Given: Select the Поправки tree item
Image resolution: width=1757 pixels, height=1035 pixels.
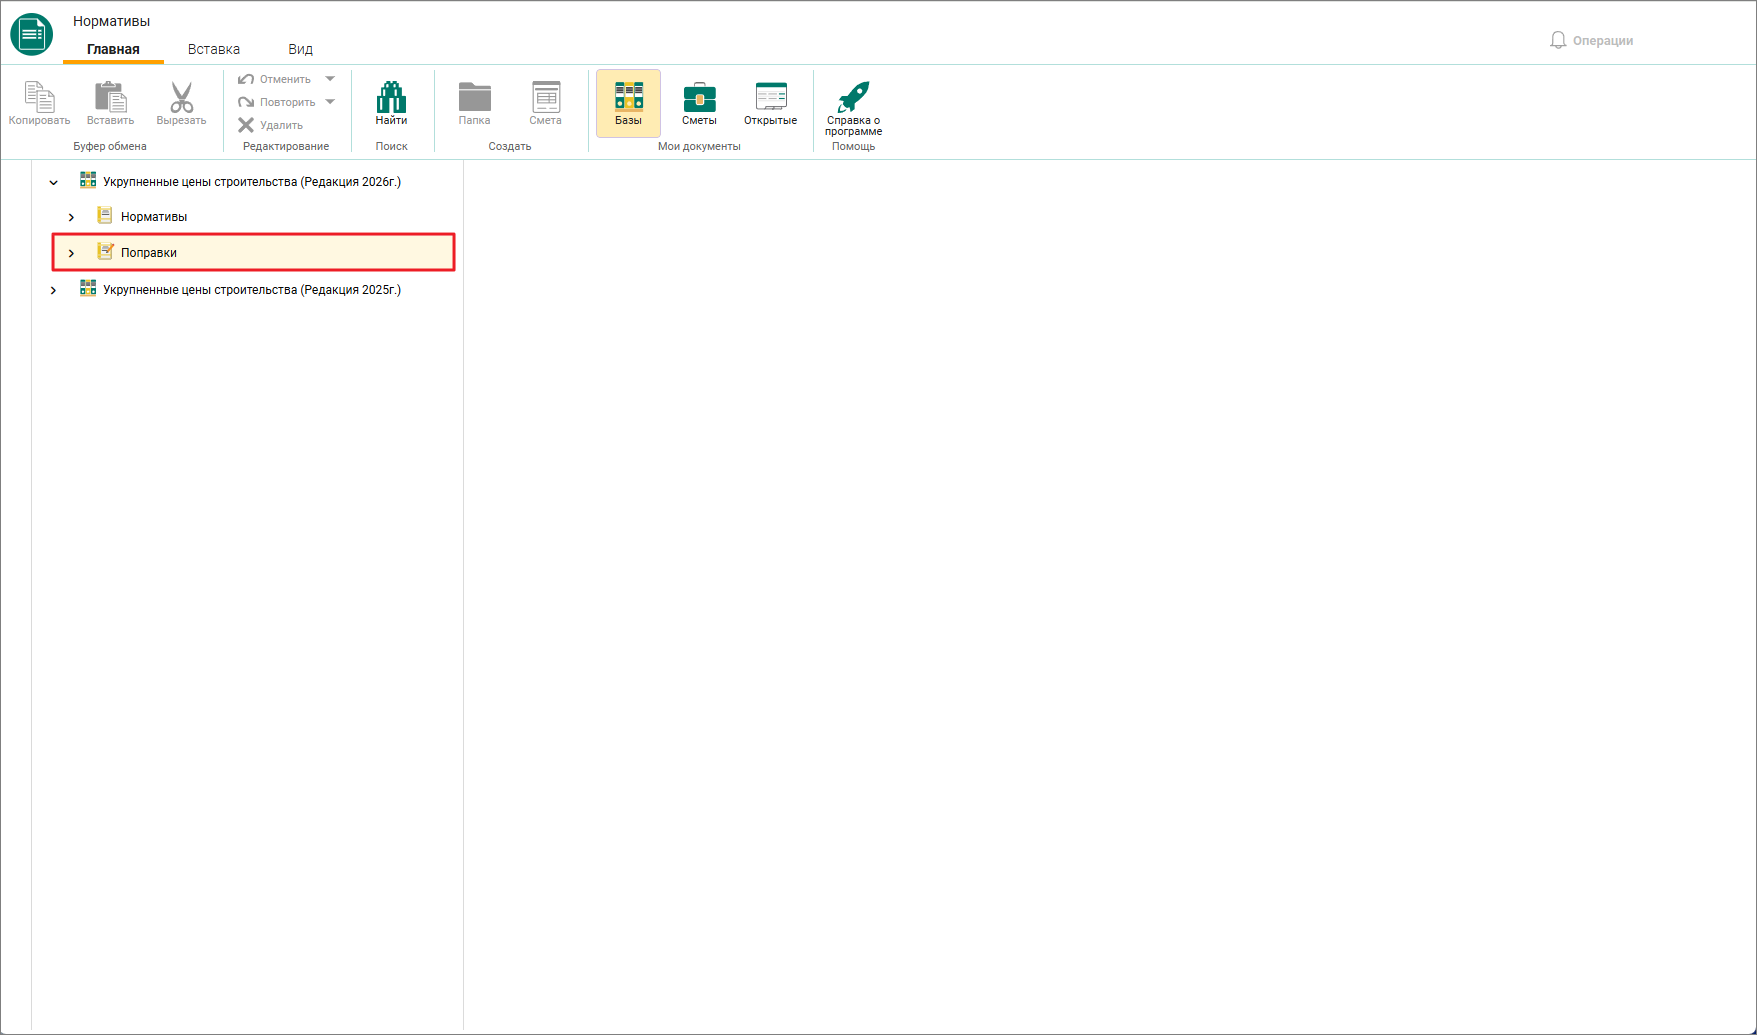Looking at the screenshot, I should [254, 252].
